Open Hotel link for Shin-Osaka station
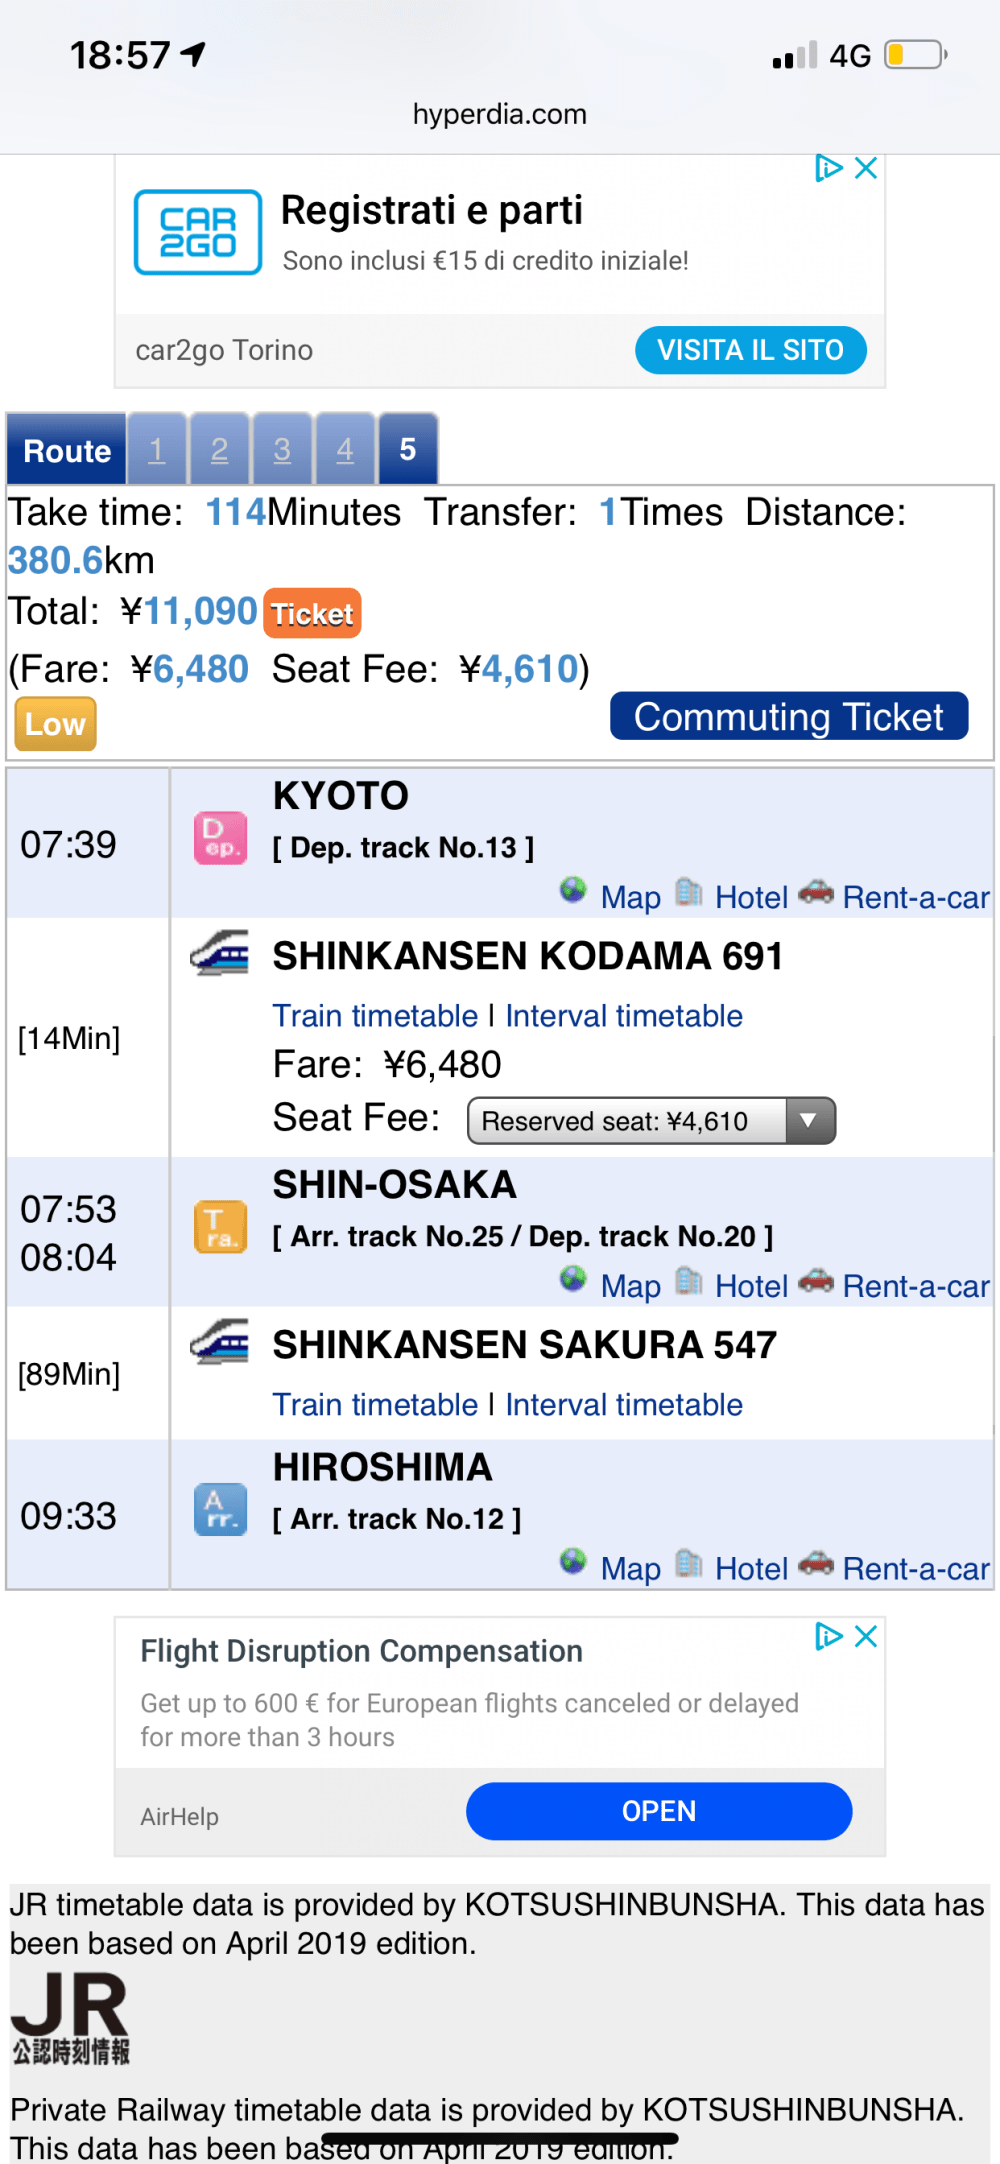 pos(751,1286)
